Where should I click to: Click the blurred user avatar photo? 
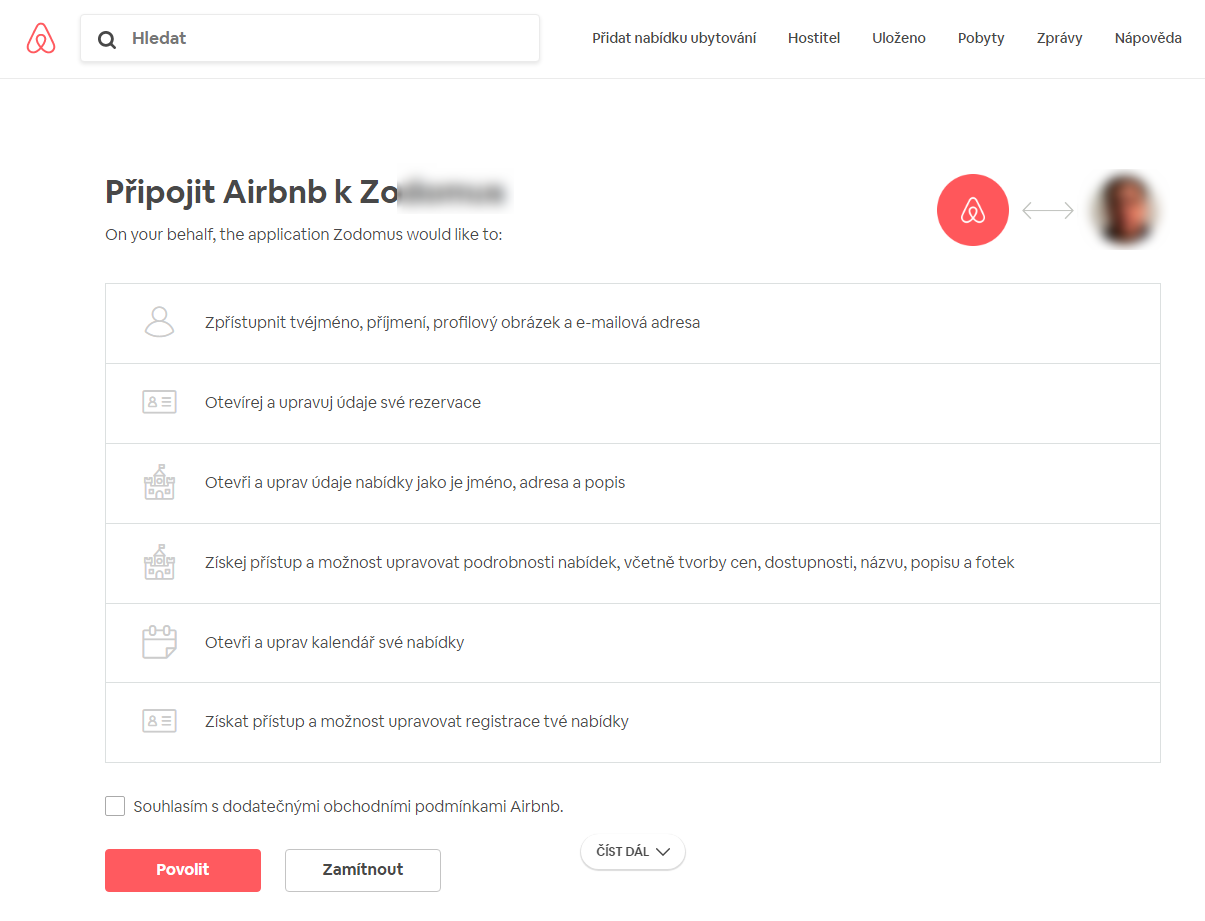point(1125,210)
